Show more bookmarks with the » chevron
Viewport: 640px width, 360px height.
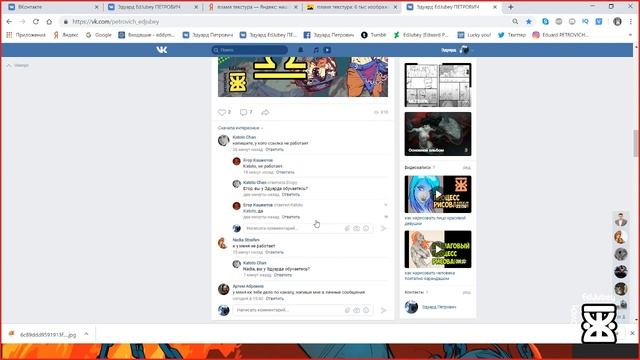[630, 35]
